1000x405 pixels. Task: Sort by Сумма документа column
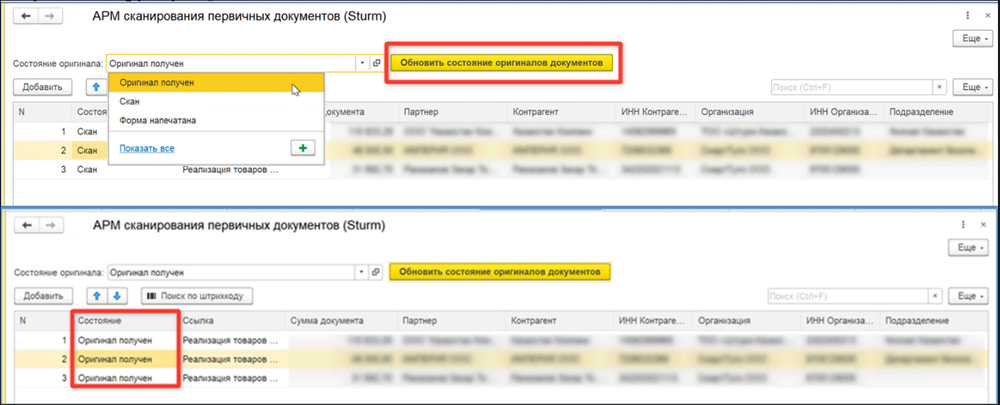pyautogui.click(x=341, y=321)
